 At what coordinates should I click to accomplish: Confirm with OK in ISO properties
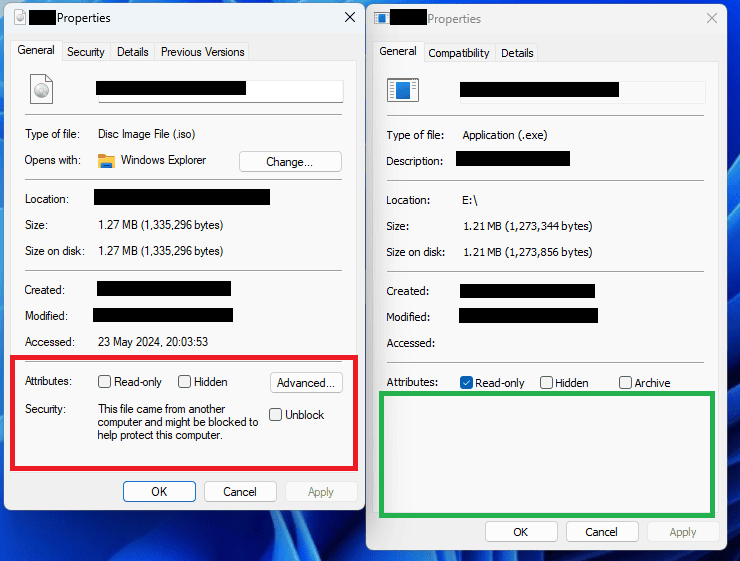[160, 492]
